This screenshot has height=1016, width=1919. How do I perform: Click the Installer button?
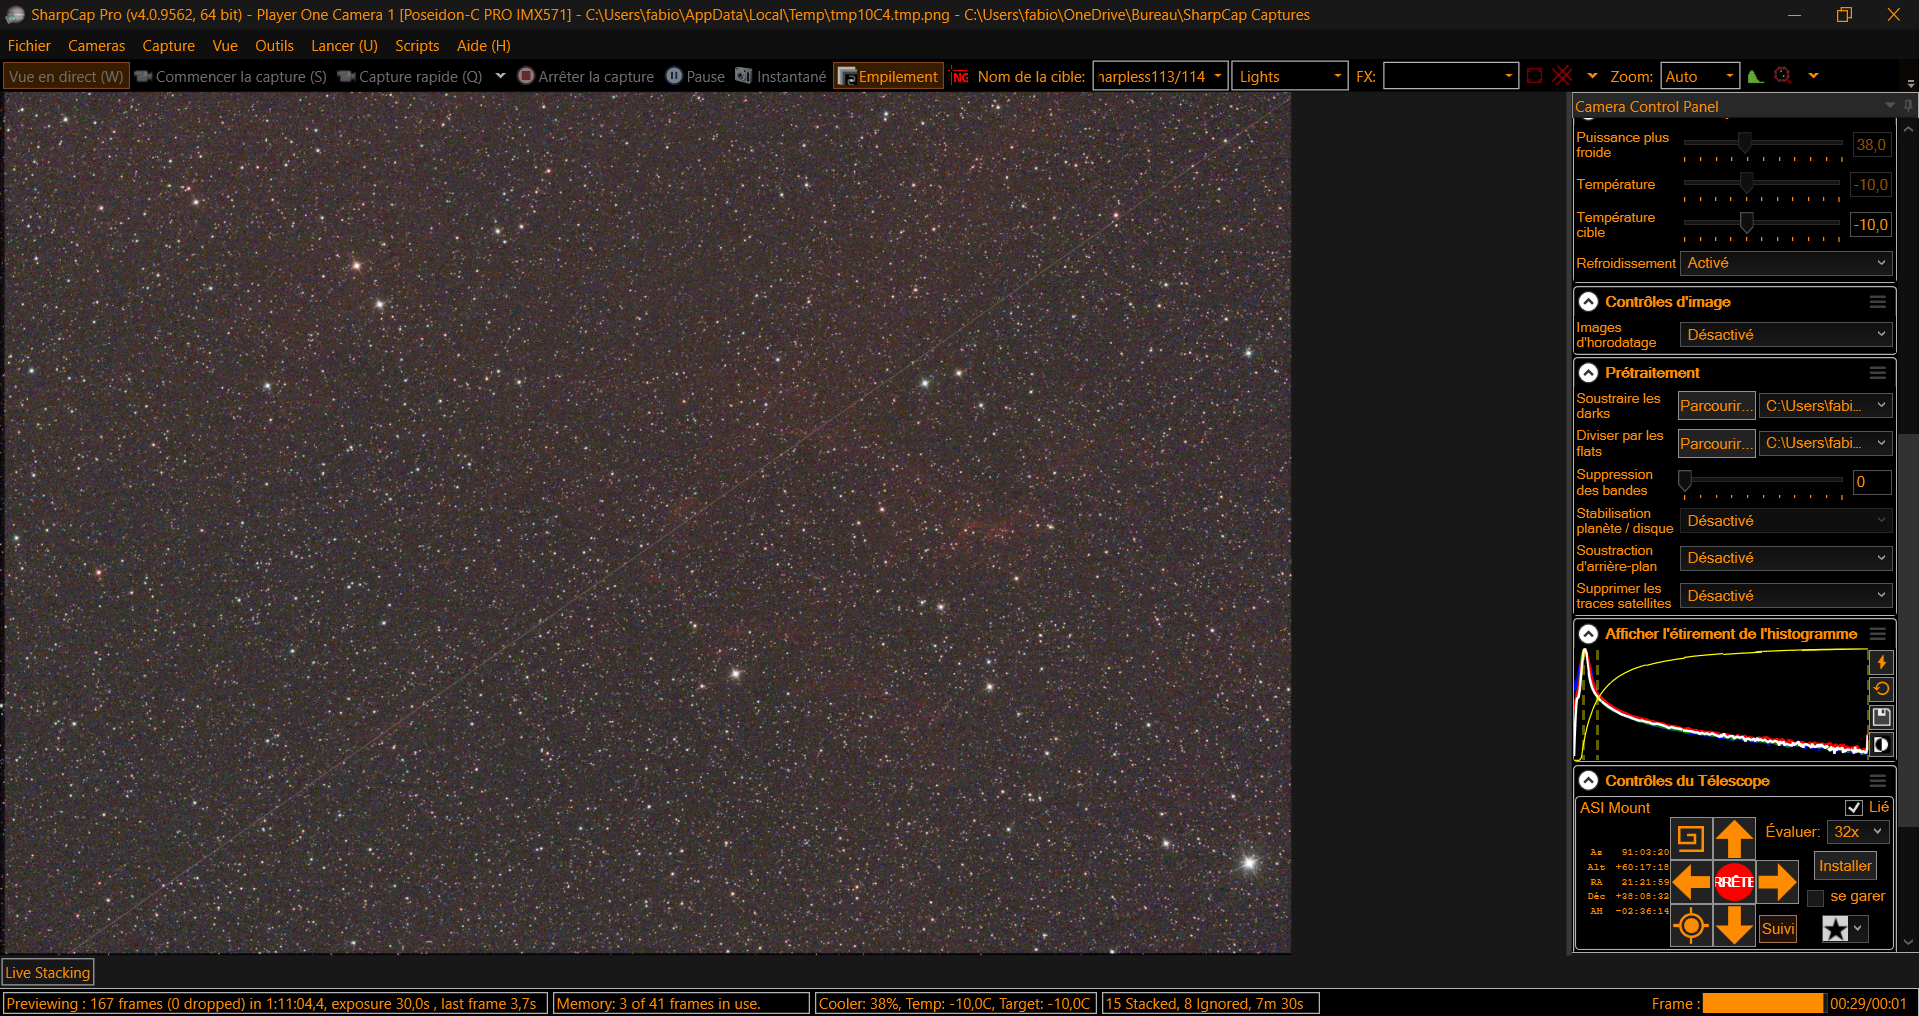(1845, 866)
